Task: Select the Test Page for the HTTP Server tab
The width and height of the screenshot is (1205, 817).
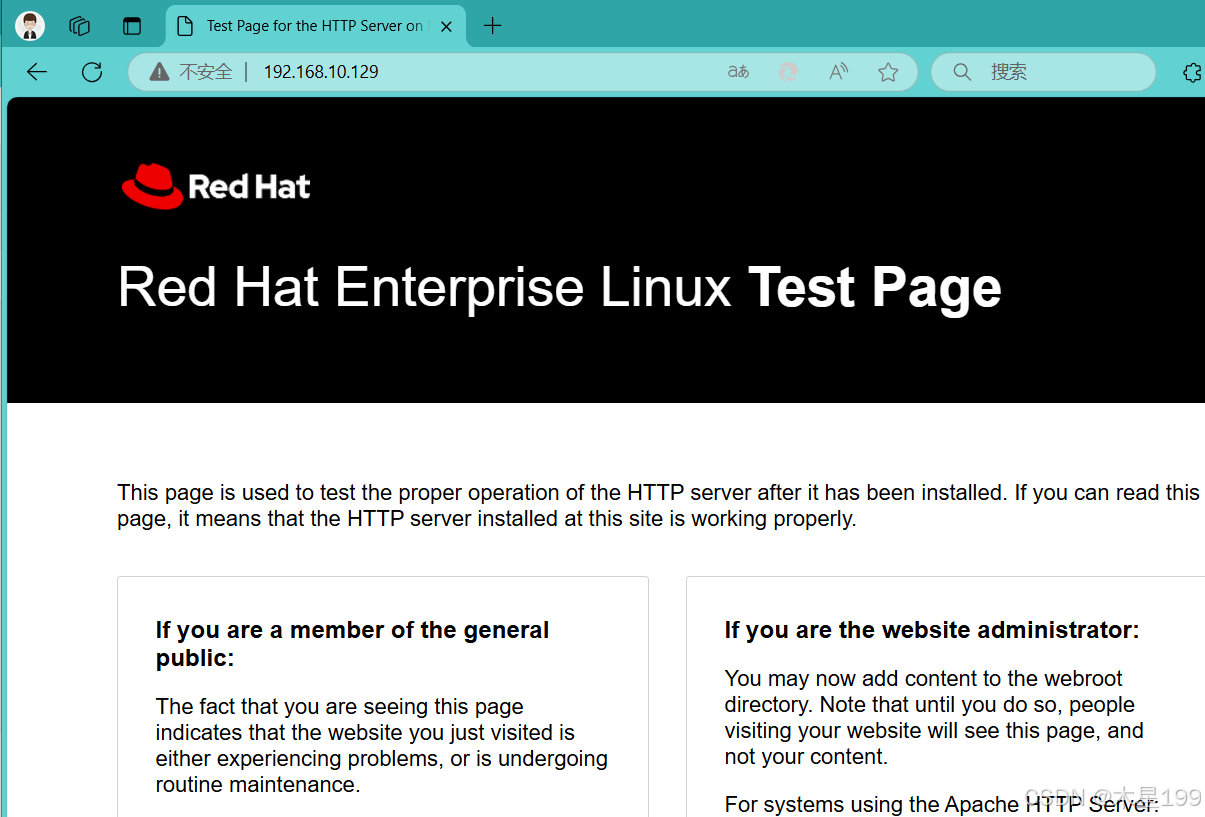Action: [x=314, y=26]
